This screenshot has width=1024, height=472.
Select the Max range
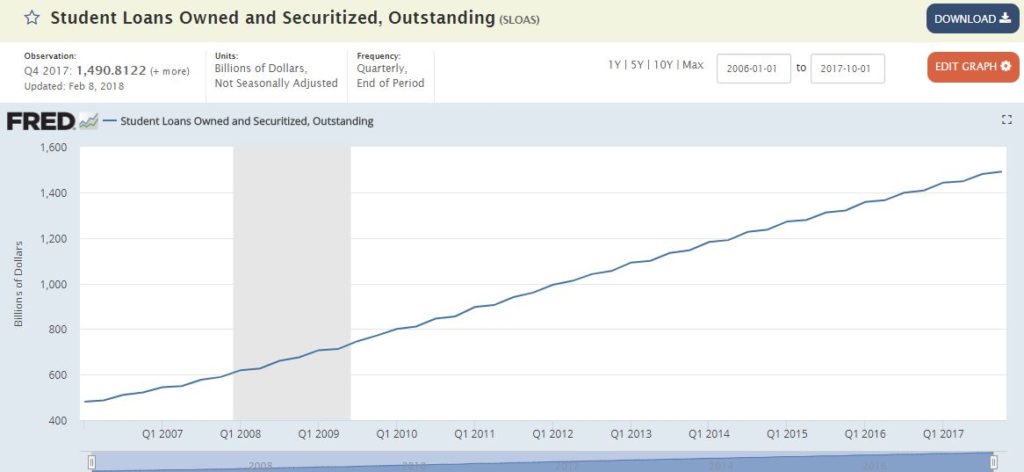pyautogui.click(x=693, y=65)
